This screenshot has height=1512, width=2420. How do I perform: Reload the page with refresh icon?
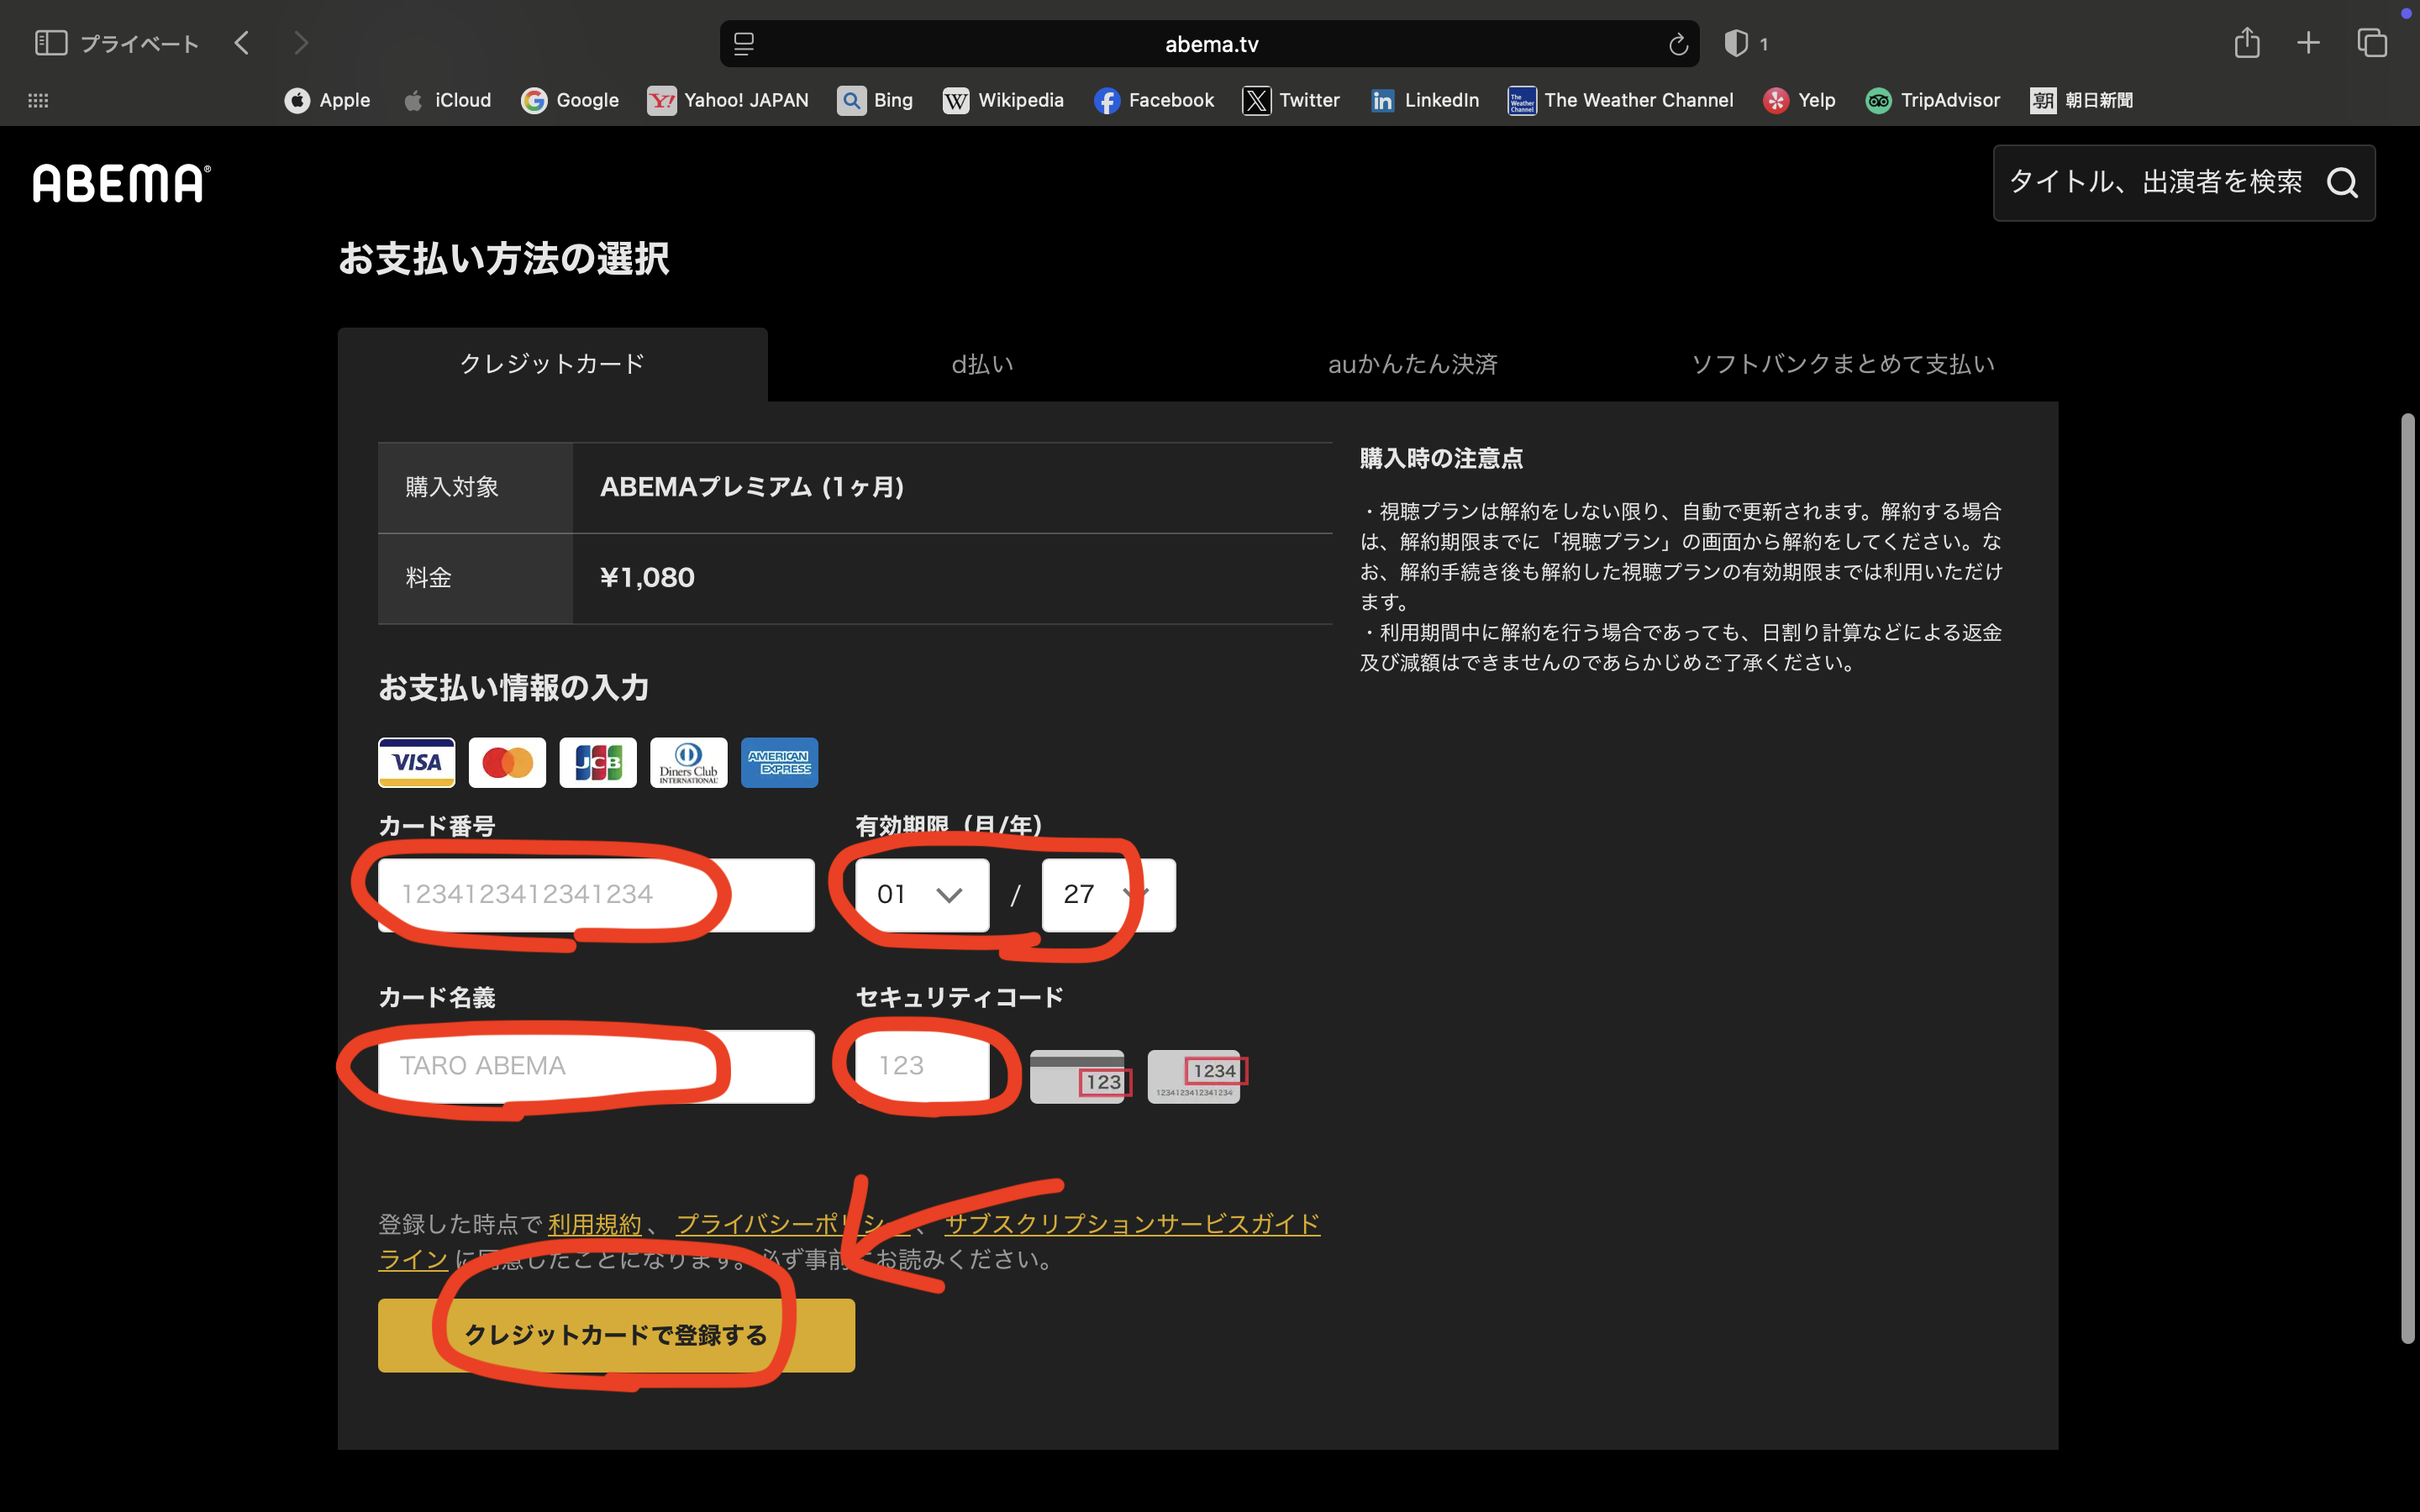[1678, 44]
